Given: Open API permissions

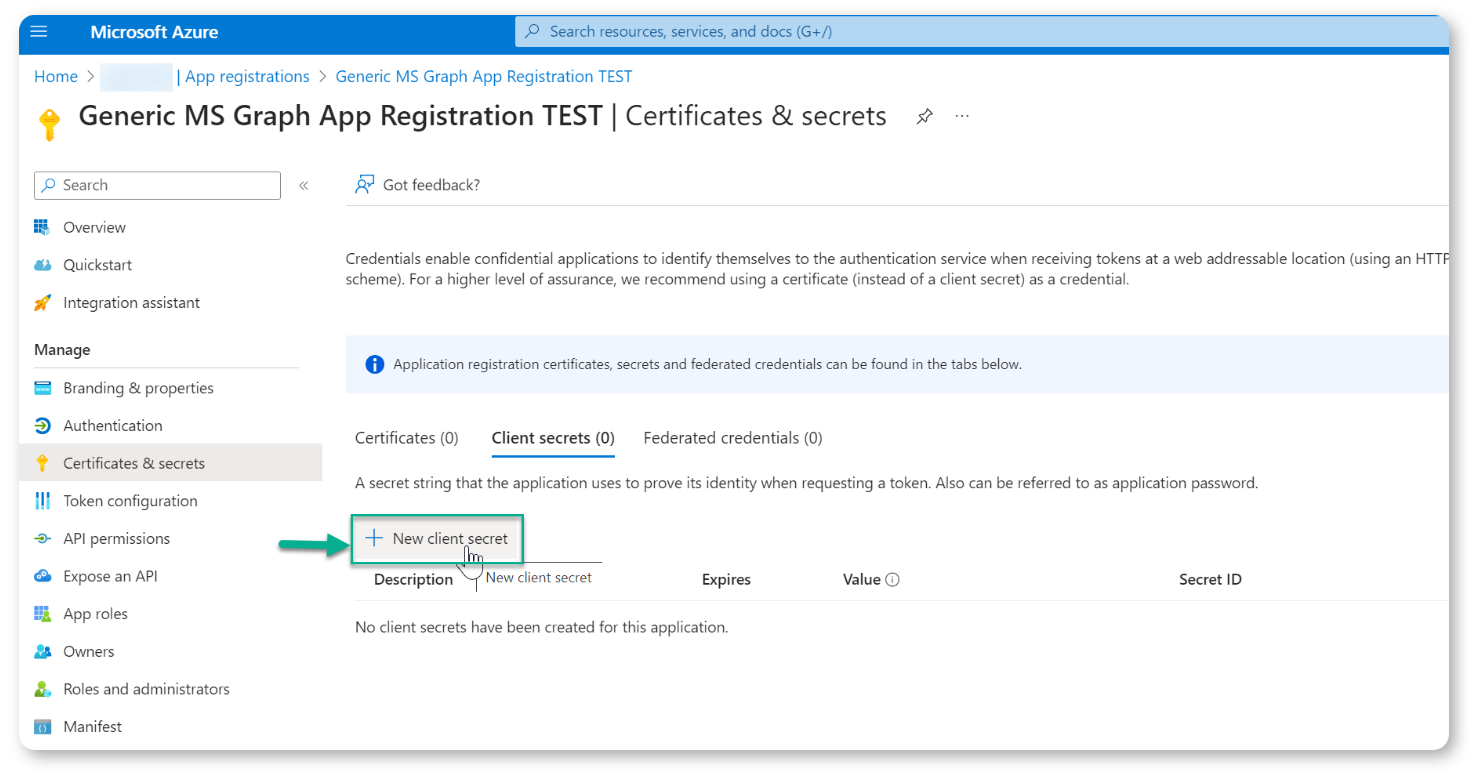Looking at the screenshot, I should (x=116, y=539).
